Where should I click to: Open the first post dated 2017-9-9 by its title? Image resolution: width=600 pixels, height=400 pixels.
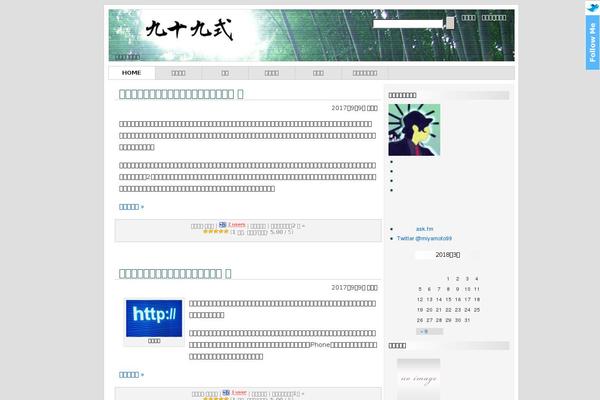(x=181, y=94)
